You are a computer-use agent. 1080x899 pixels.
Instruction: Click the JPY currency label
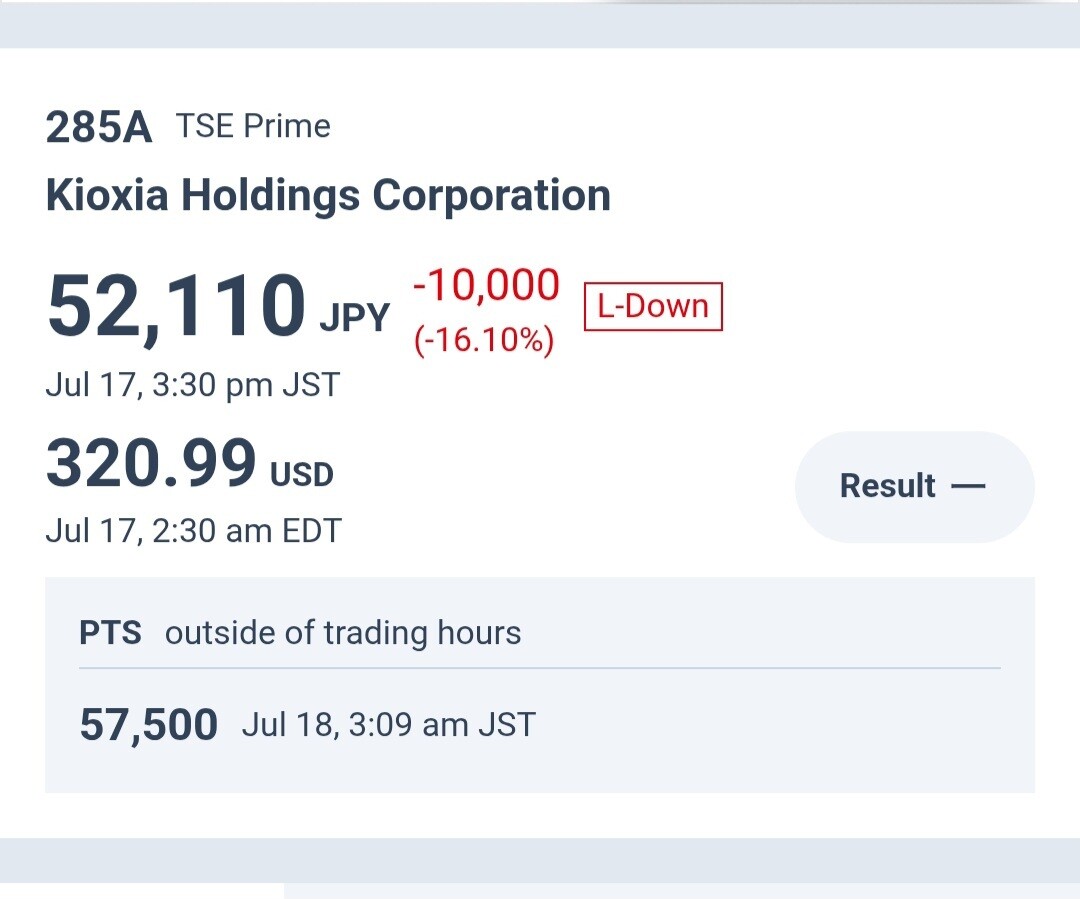point(355,318)
